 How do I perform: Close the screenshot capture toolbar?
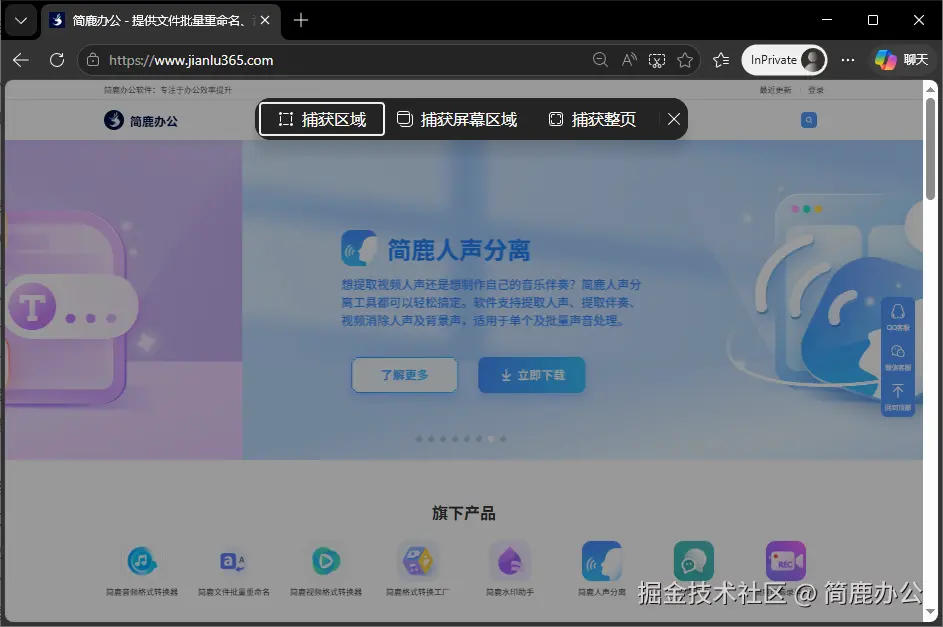point(673,119)
